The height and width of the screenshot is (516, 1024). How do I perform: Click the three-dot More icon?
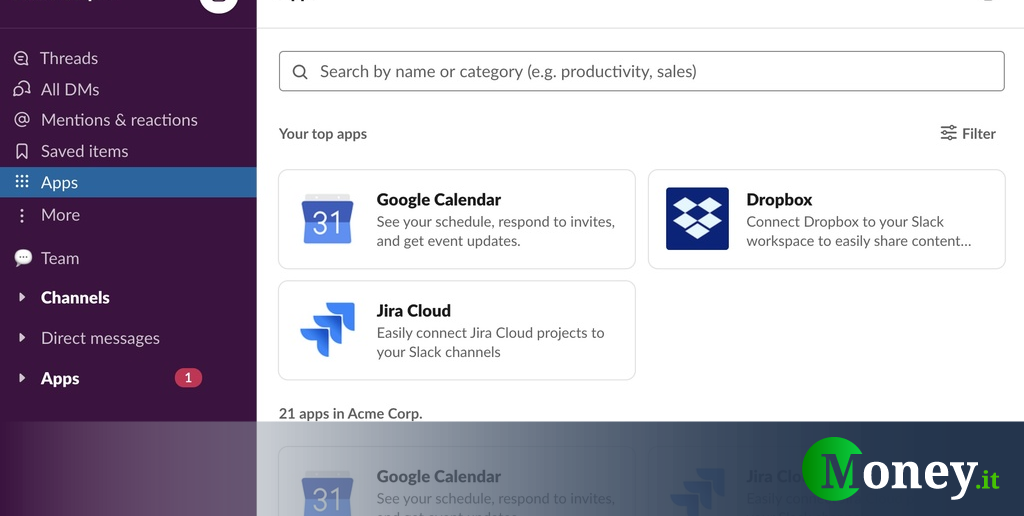point(22,215)
